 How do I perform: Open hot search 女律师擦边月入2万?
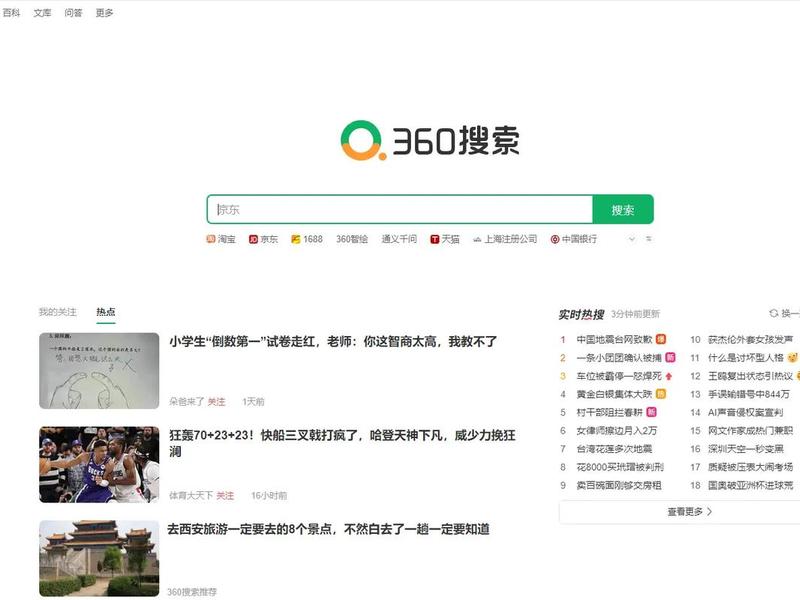click(x=617, y=431)
